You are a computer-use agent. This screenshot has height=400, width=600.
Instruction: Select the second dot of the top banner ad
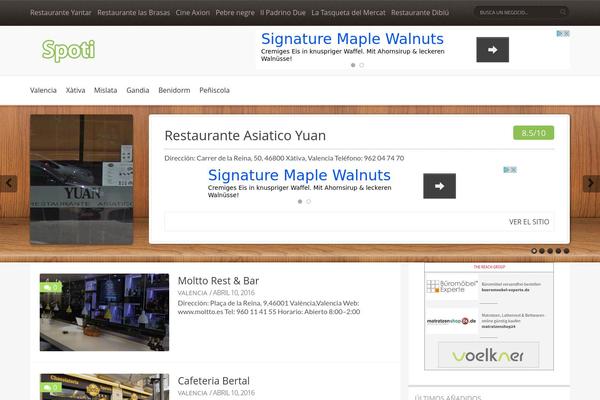coord(362,65)
